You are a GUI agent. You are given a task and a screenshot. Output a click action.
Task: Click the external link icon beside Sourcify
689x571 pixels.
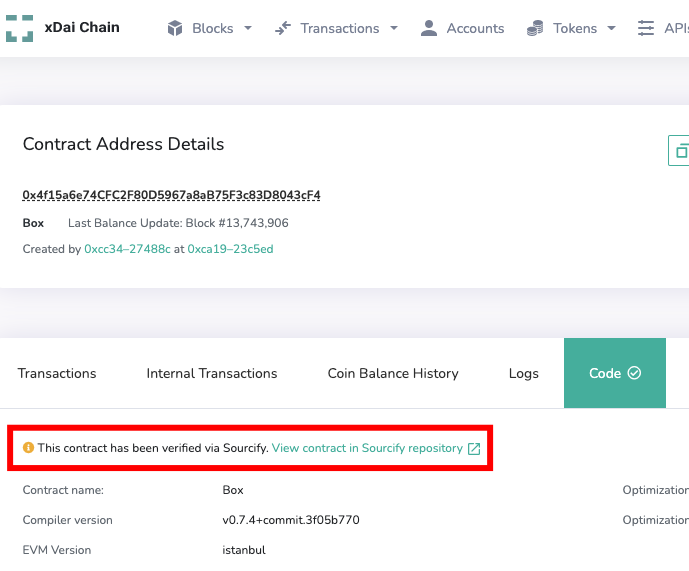coord(474,449)
